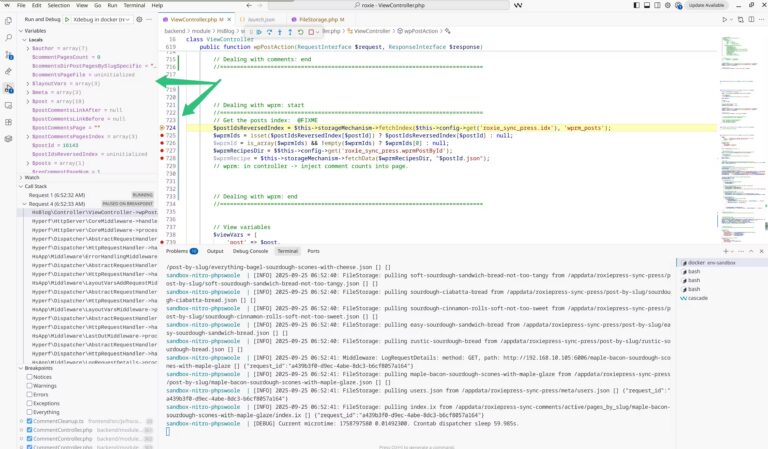Select the HsBlog ViewController wpPostAction stack frame
The height and width of the screenshot is (449, 768).
[x=87, y=213]
